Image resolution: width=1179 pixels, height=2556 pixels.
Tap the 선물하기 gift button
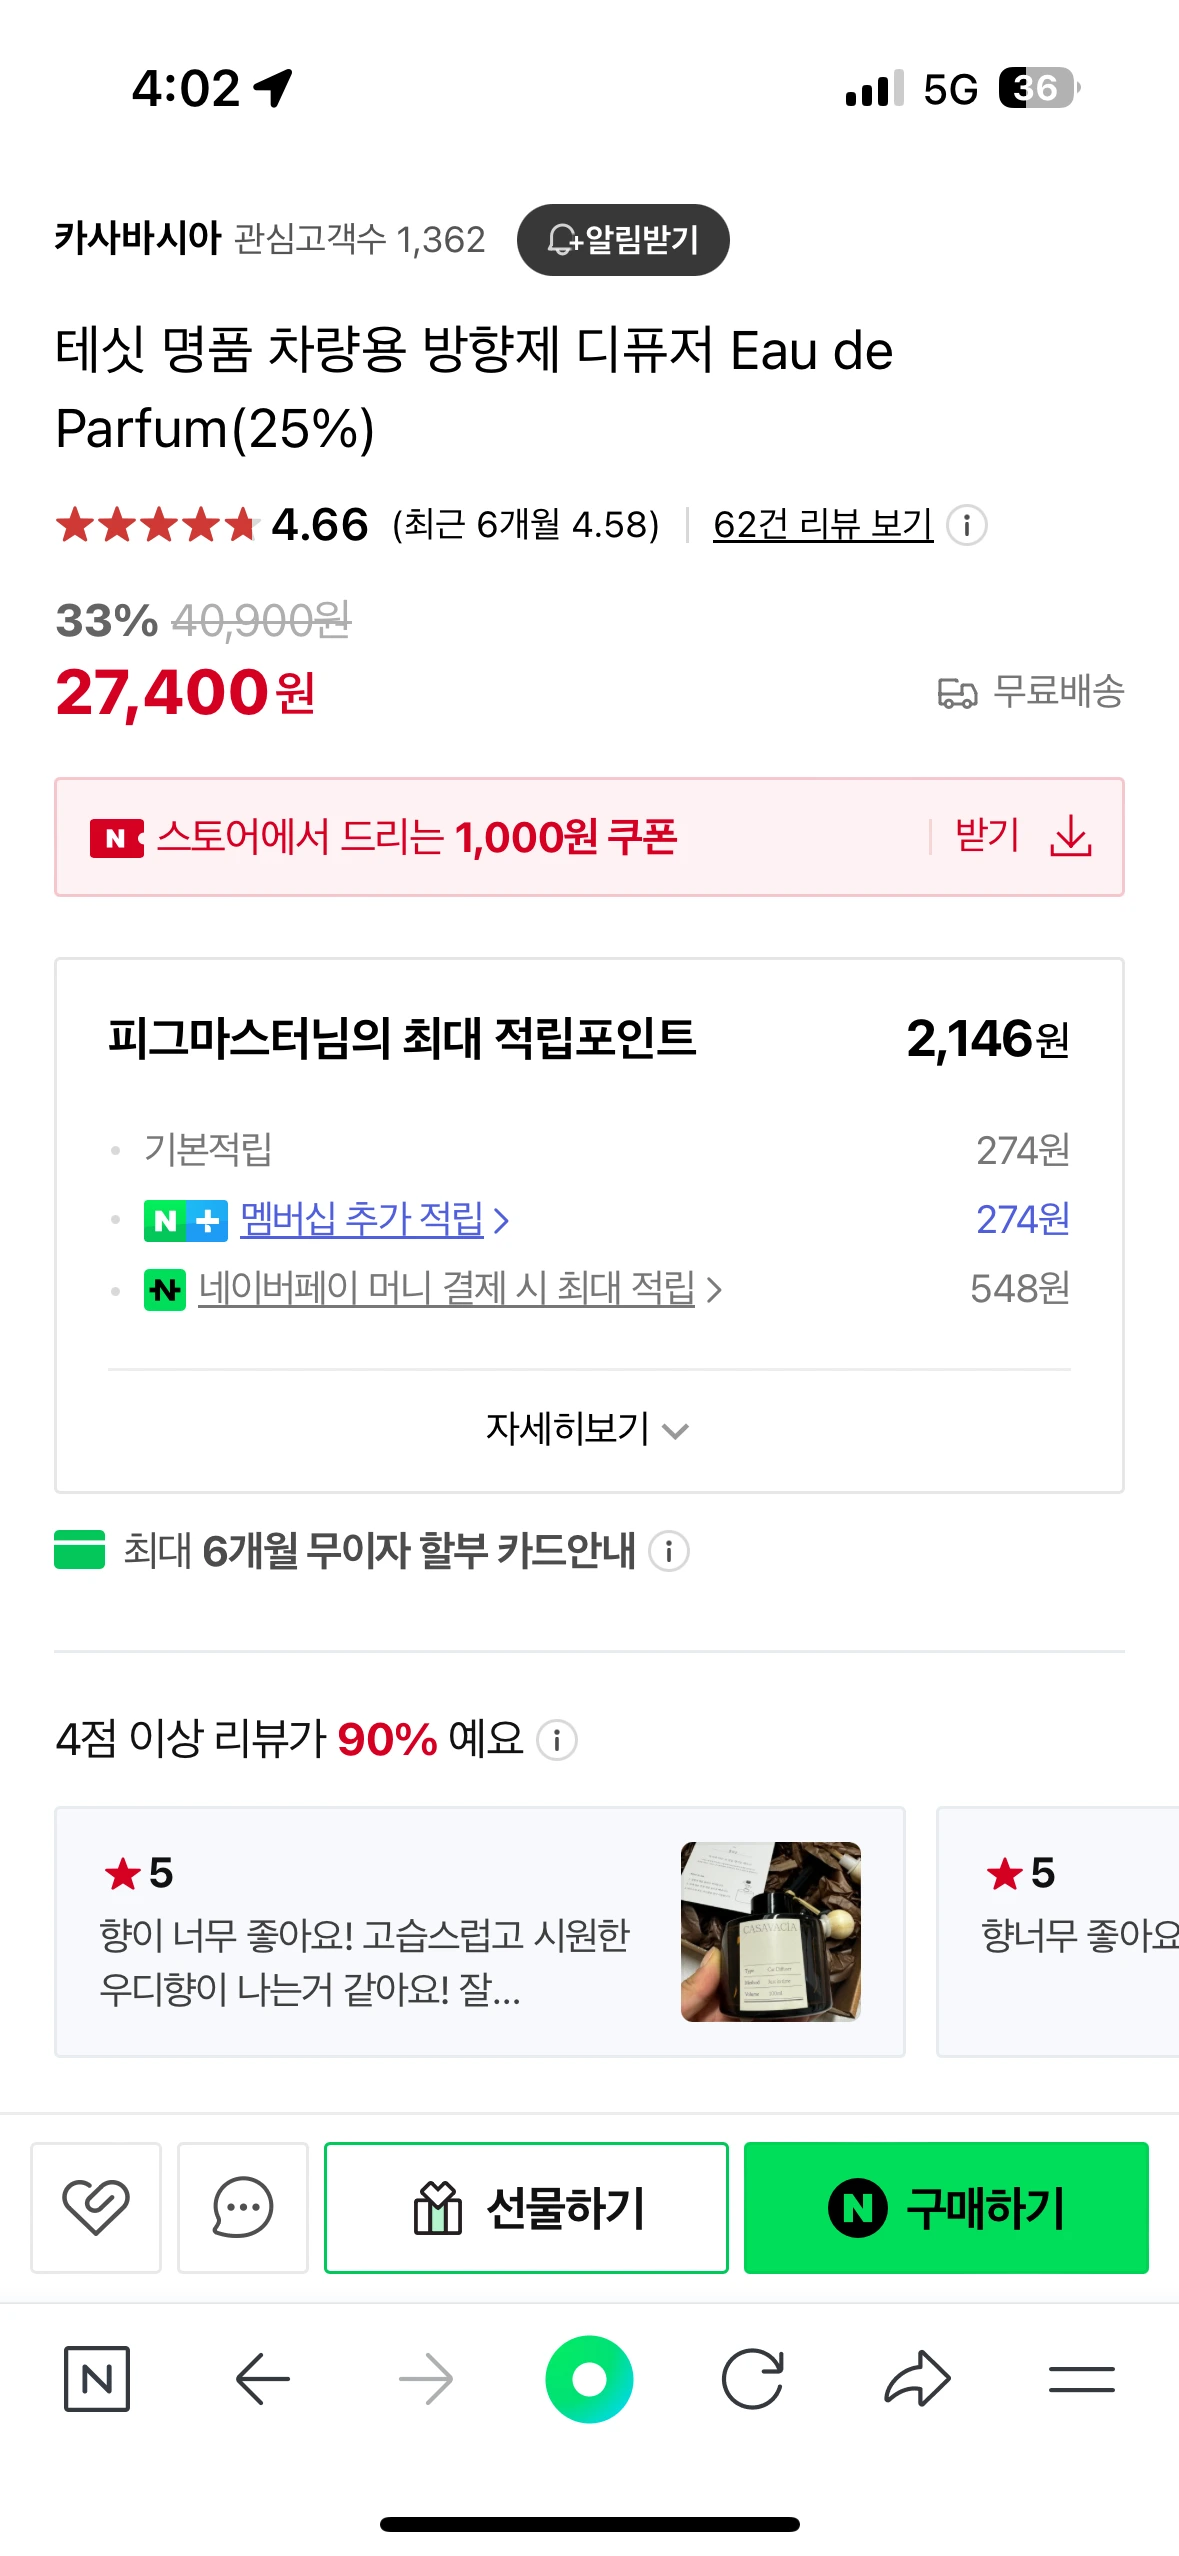pyautogui.click(x=526, y=2207)
